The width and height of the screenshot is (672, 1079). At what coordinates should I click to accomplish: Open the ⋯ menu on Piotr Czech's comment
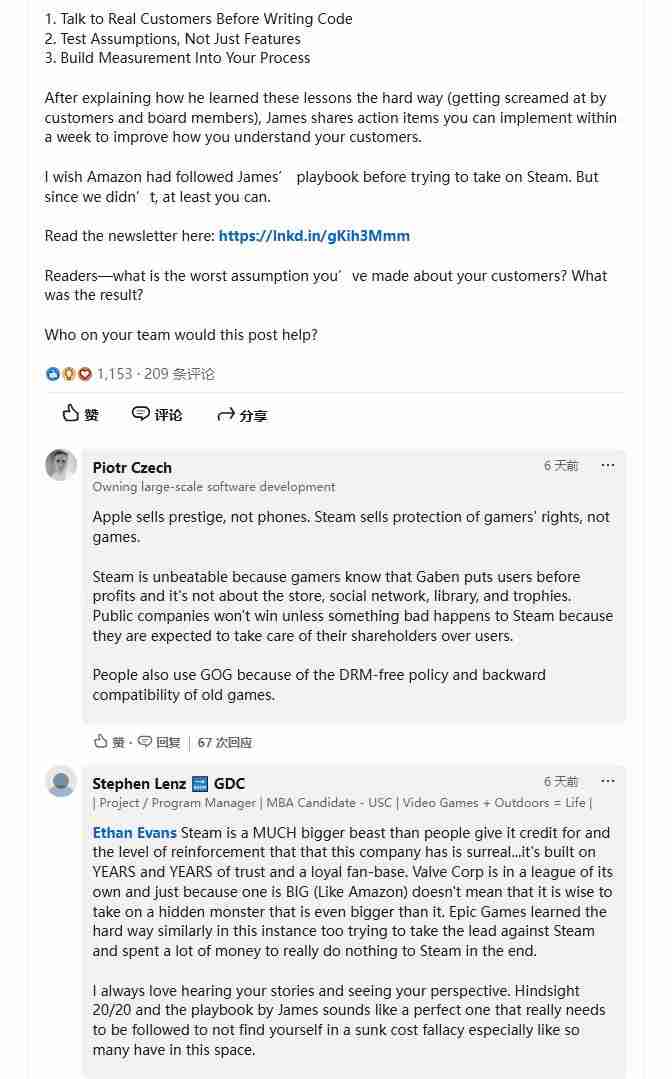[x=608, y=467]
